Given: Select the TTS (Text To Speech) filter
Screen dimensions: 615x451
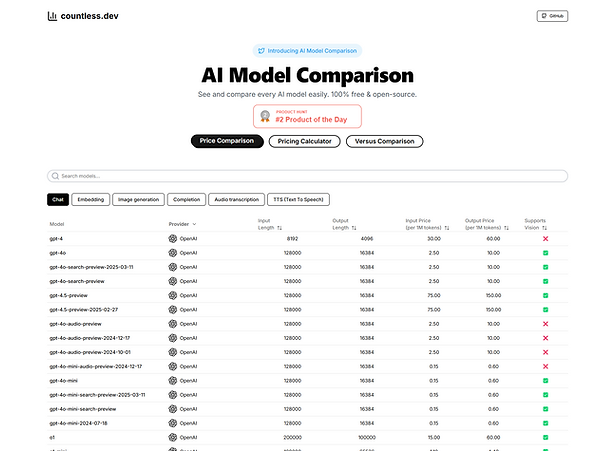Looking at the screenshot, I should [x=298, y=200].
